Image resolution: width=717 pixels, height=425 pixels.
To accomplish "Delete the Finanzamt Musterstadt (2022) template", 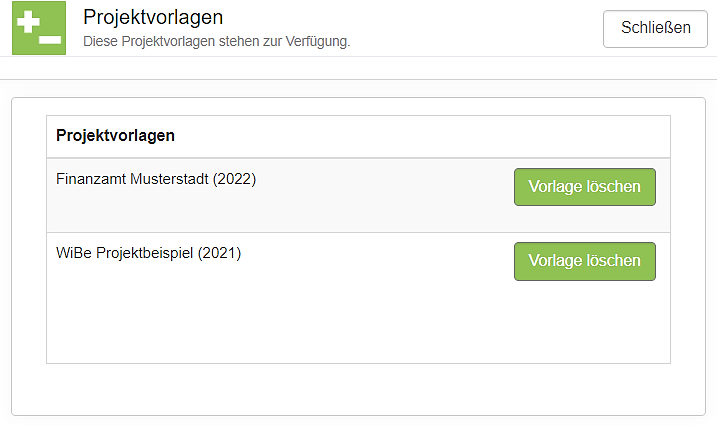I will (584, 187).
